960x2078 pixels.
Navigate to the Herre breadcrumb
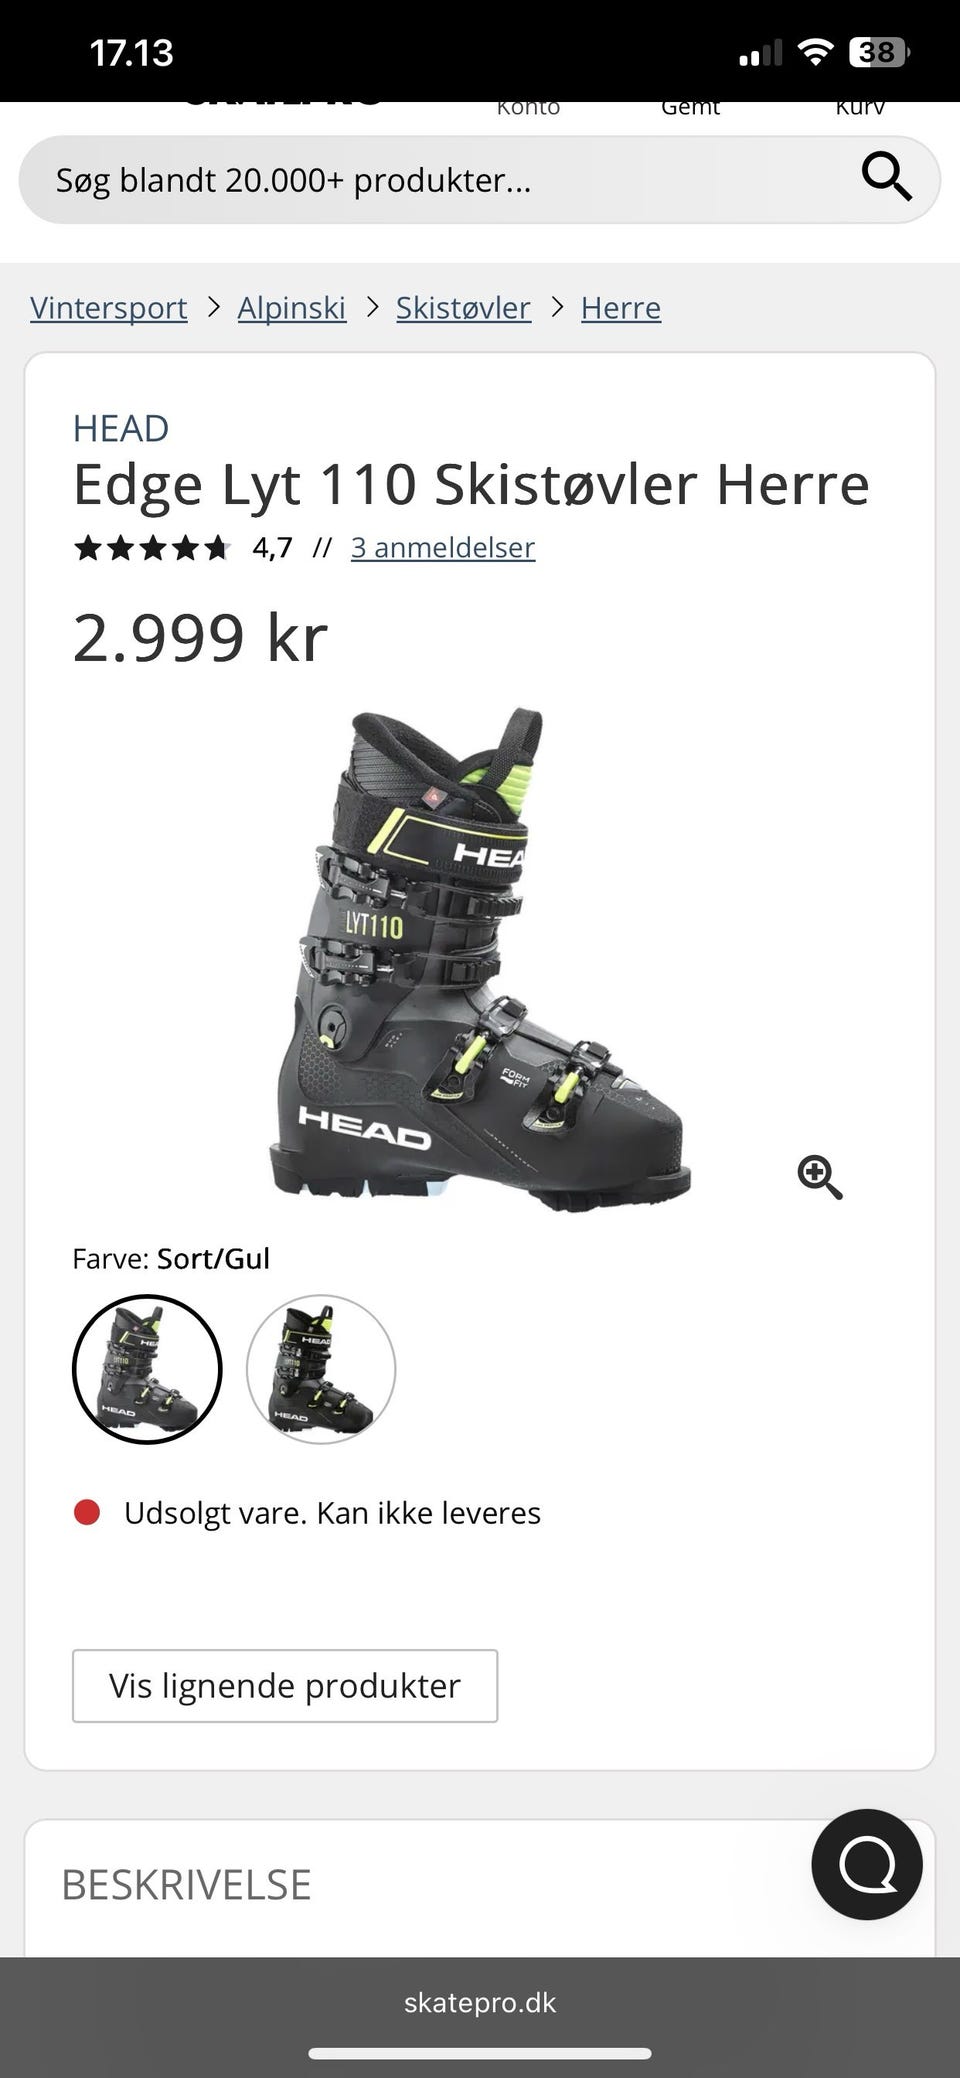pos(621,308)
